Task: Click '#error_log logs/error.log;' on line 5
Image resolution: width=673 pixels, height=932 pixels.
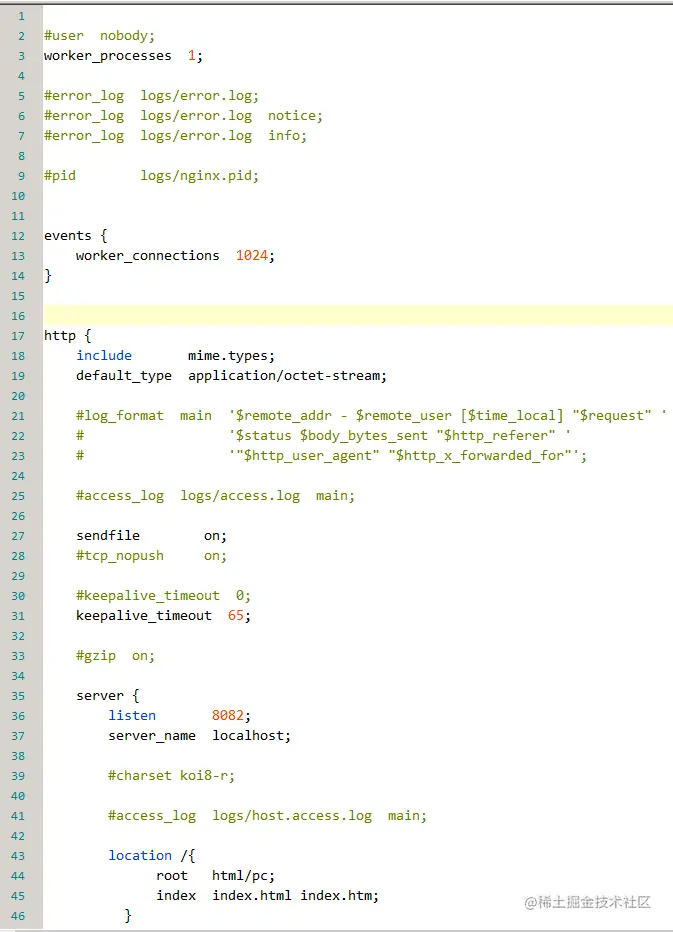Action: (152, 96)
